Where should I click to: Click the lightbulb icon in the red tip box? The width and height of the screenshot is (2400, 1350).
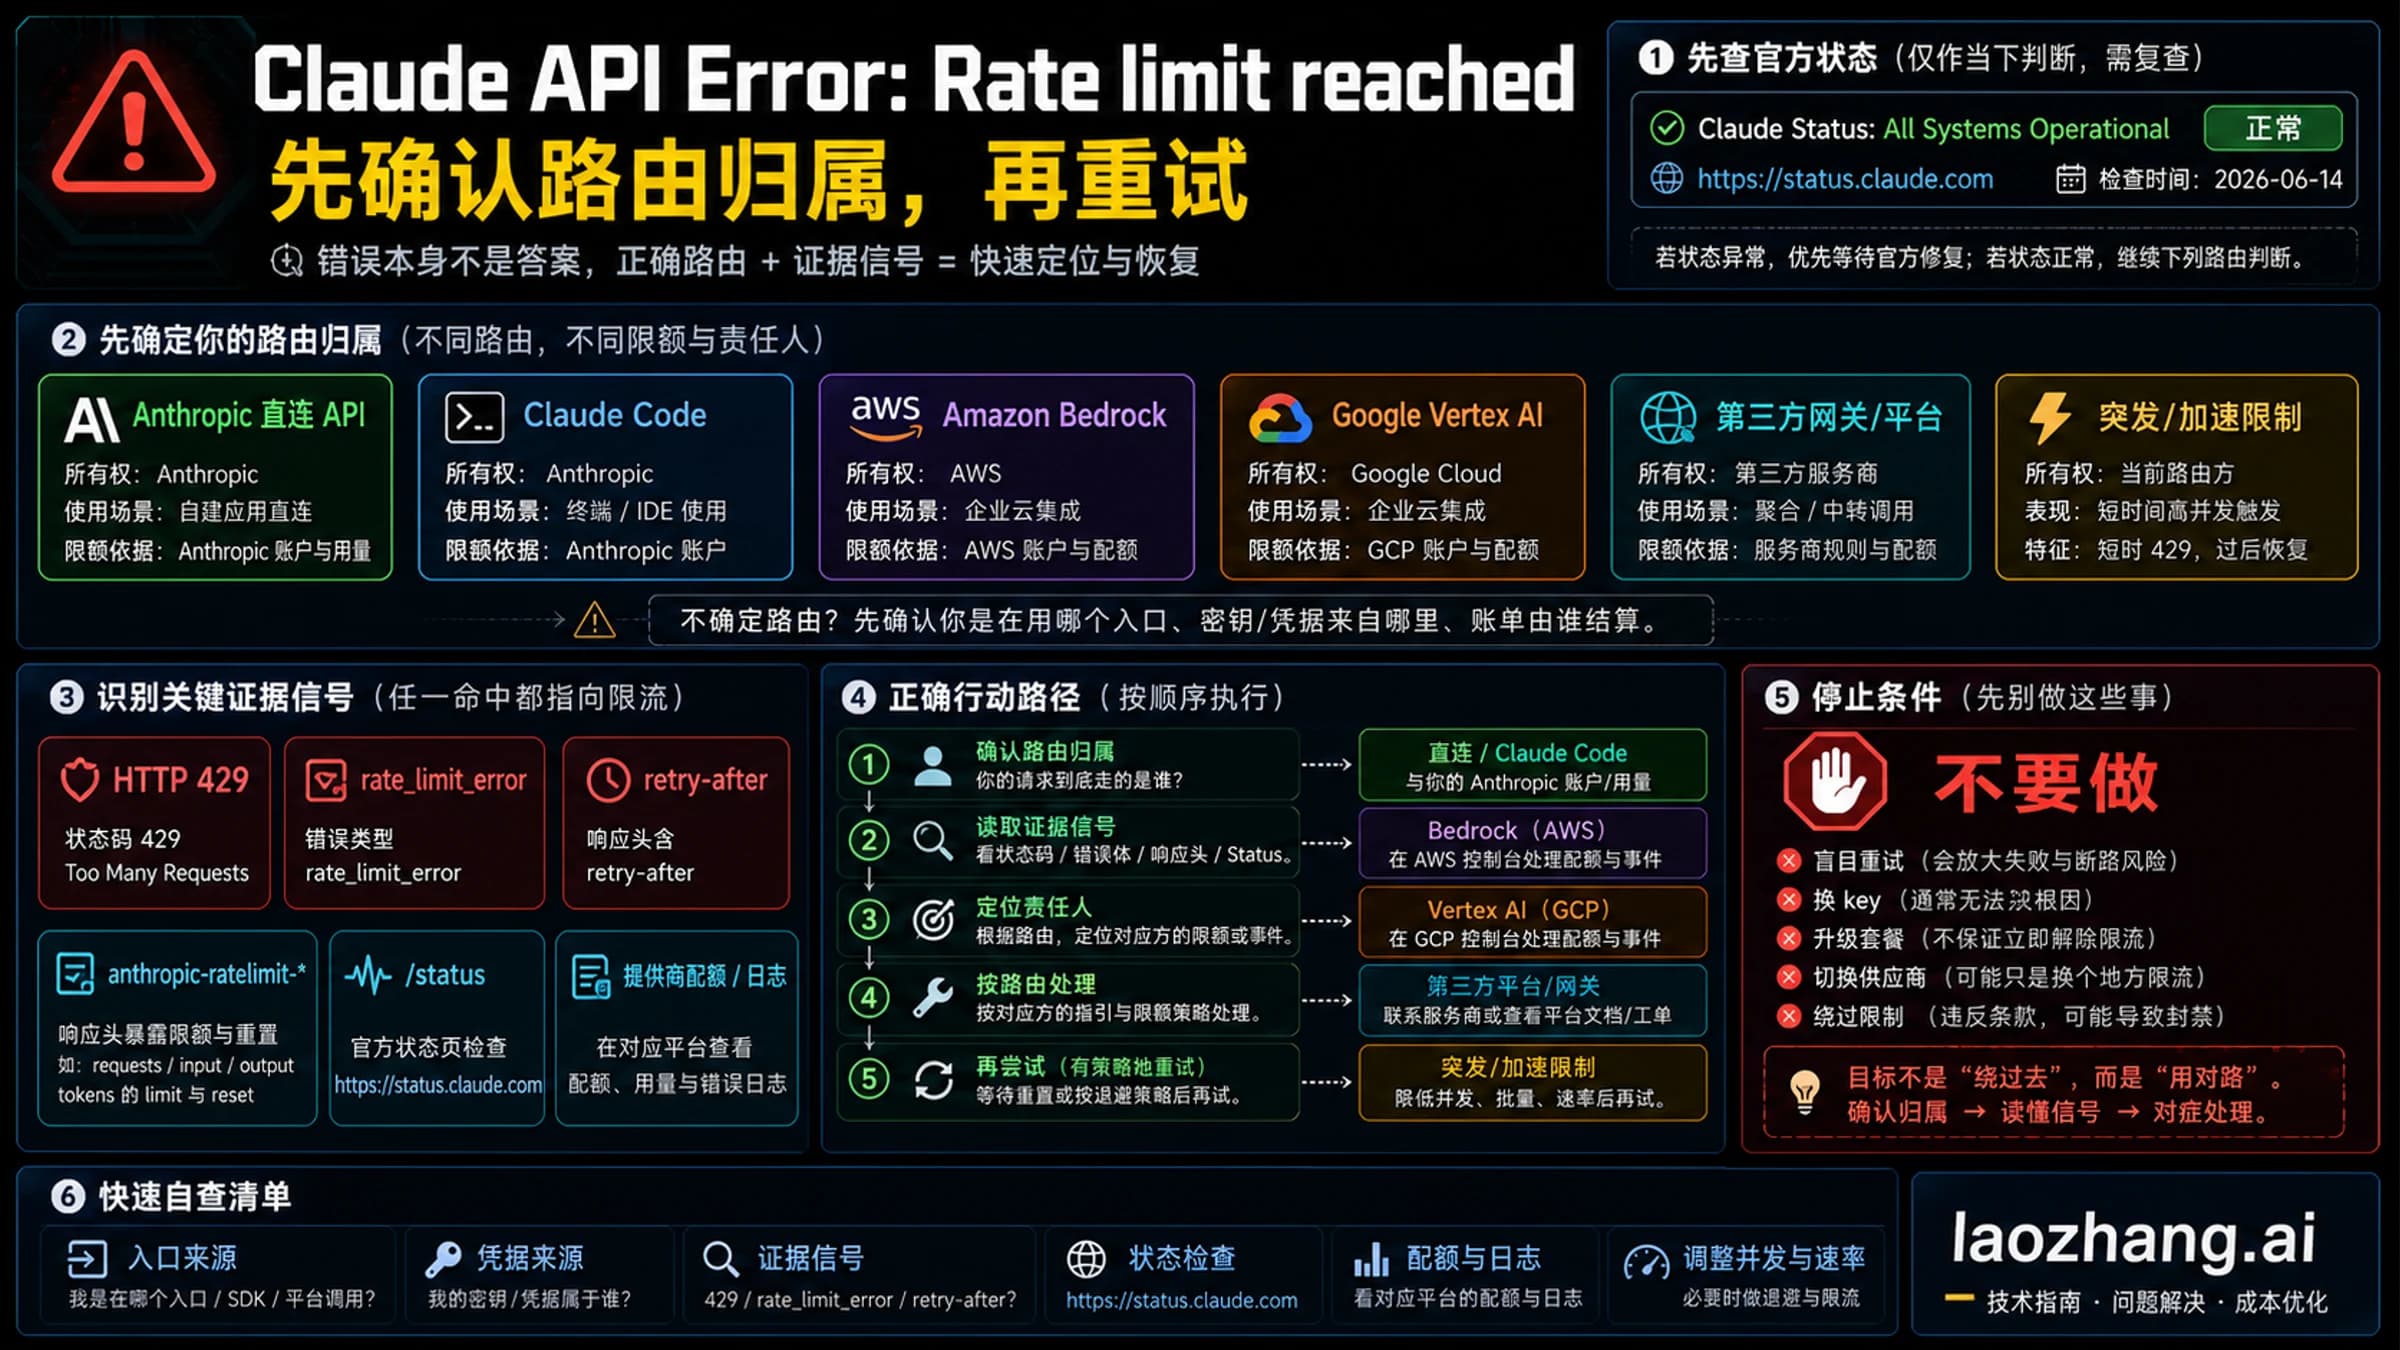[1805, 1093]
